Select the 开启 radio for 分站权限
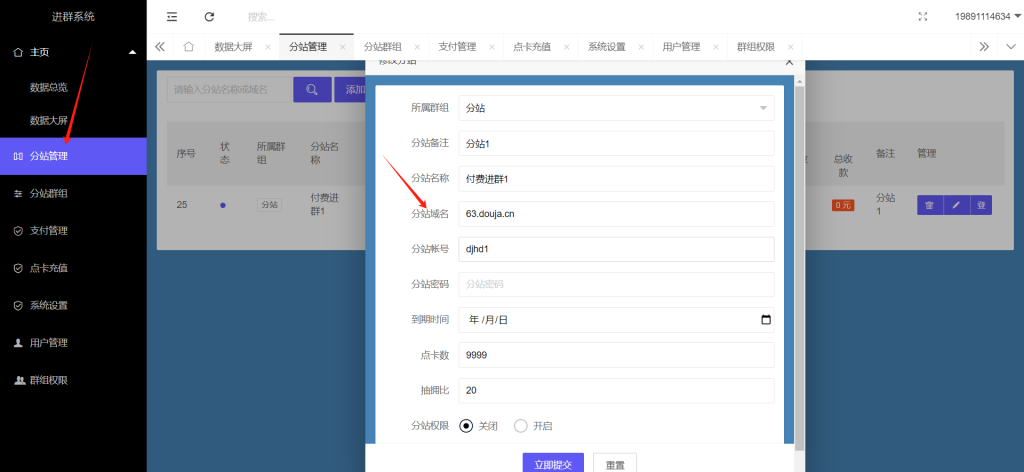The height and width of the screenshot is (472, 1024). [x=521, y=426]
